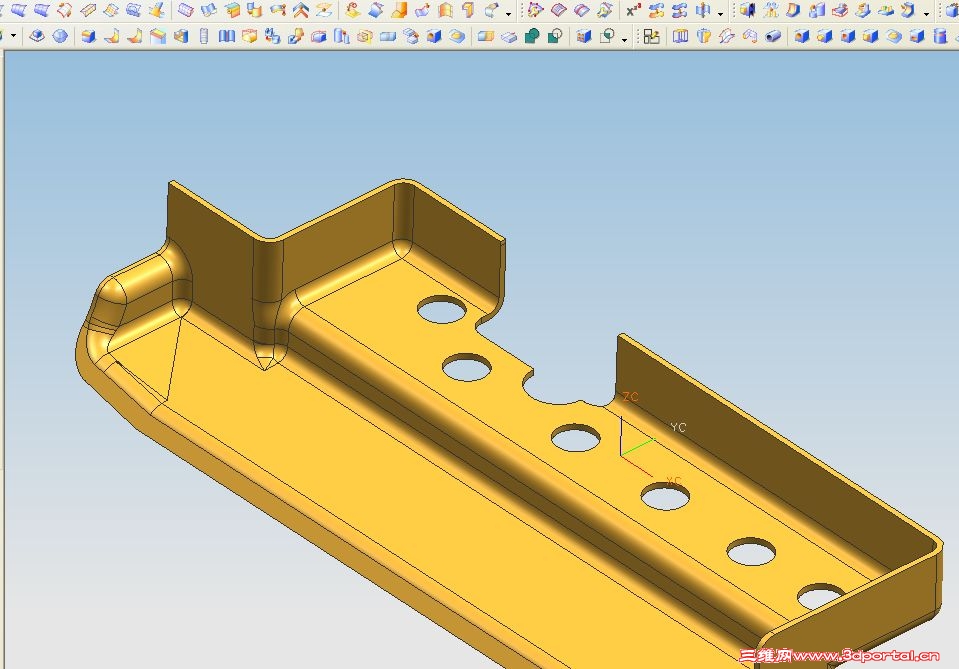Open dropdown arrow after Intersect icon
The height and width of the screenshot is (669, 959).
pos(624,40)
